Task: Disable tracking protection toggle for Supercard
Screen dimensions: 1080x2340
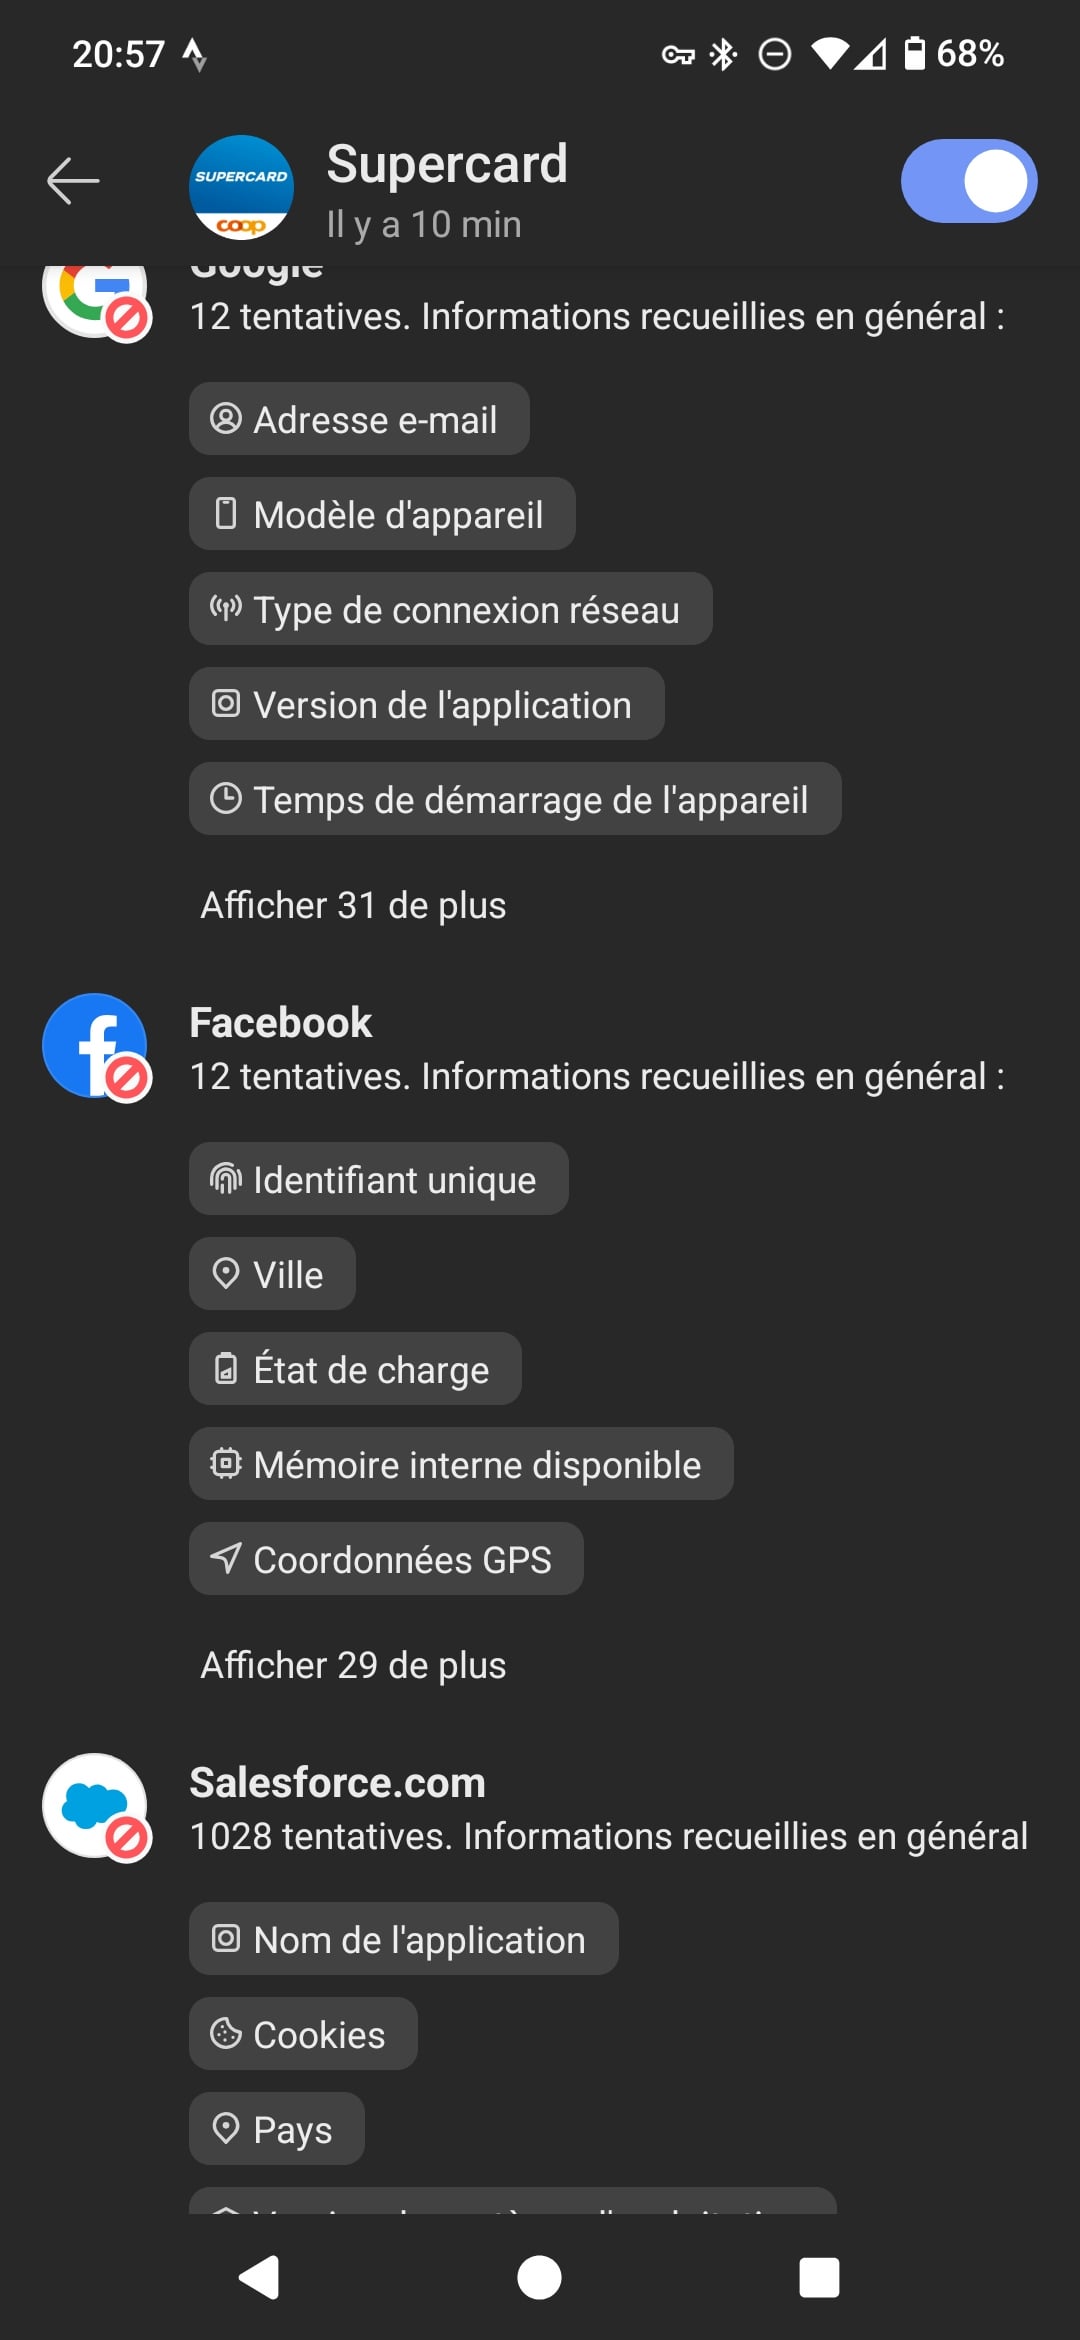Action: [969, 181]
